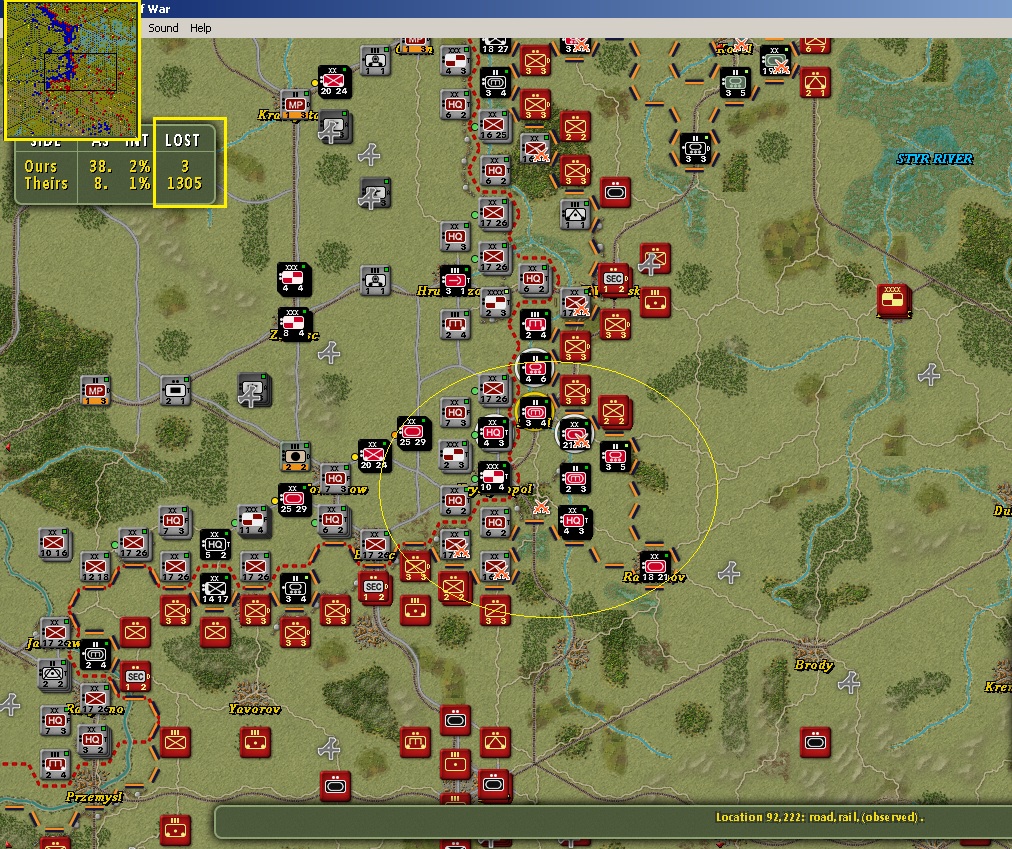The image size is (1012, 849).
Task: Click the Yavorov town label
Action: 254,709
